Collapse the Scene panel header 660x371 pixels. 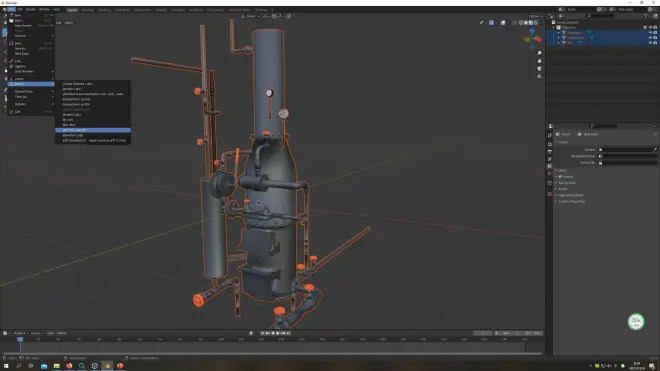click(x=562, y=142)
